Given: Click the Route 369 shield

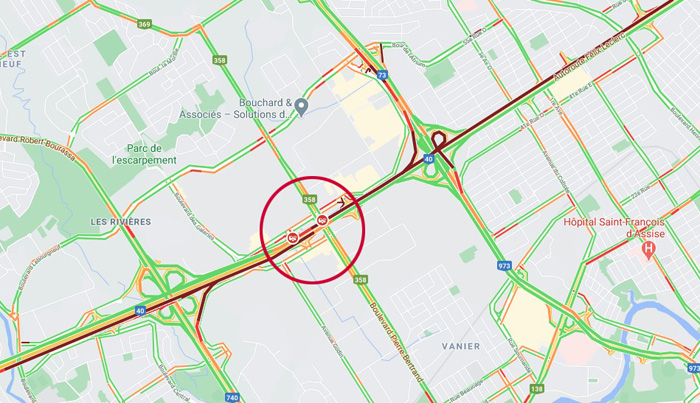Looking at the screenshot, I should coord(144,24).
